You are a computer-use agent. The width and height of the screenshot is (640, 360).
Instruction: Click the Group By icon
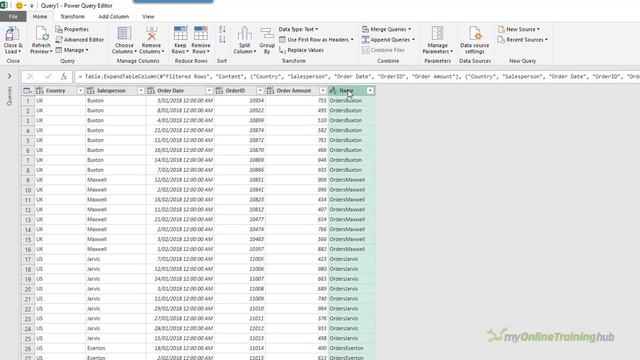267,34
